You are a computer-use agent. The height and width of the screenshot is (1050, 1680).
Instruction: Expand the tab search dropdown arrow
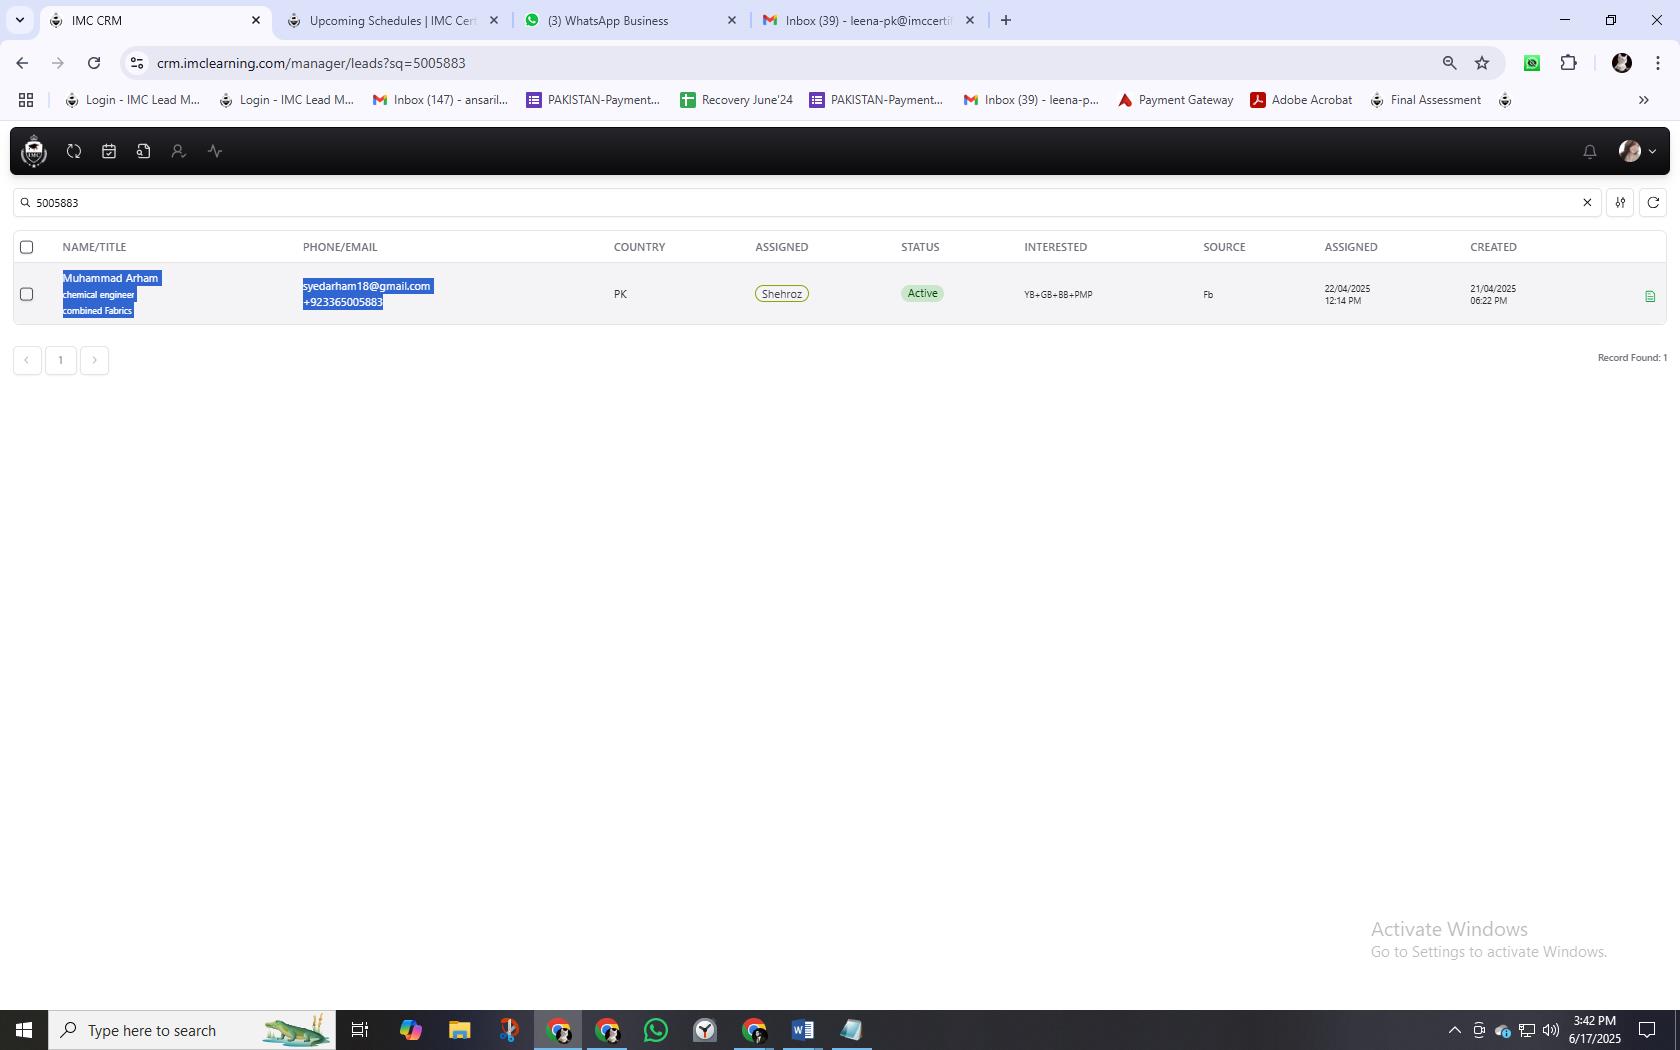(19, 20)
